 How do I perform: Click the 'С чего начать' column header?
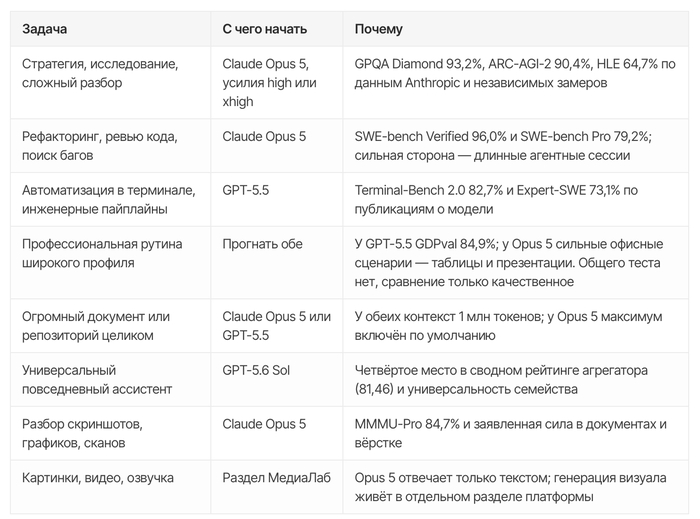[x=277, y=29]
